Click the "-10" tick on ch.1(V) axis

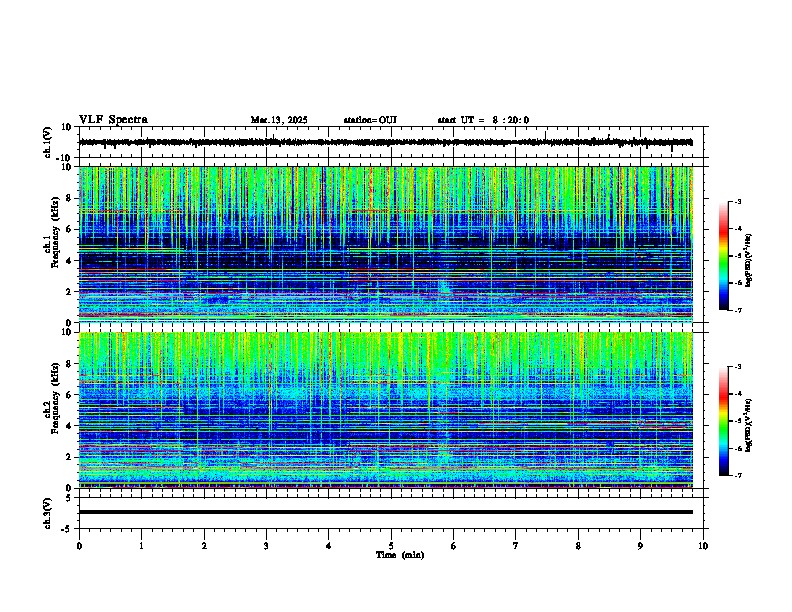pyautogui.click(x=64, y=158)
